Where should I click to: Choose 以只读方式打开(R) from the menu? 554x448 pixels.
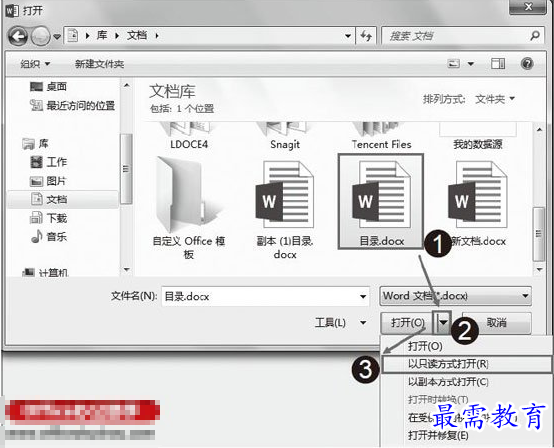pyautogui.click(x=467, y=364)
